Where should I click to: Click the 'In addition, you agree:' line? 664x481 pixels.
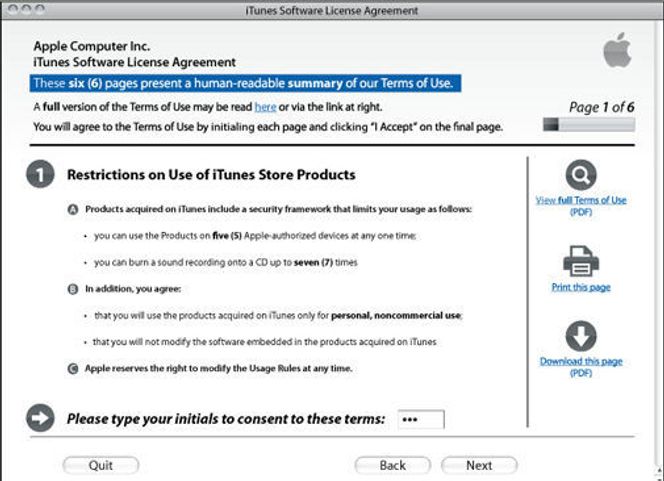click(133, 289)
